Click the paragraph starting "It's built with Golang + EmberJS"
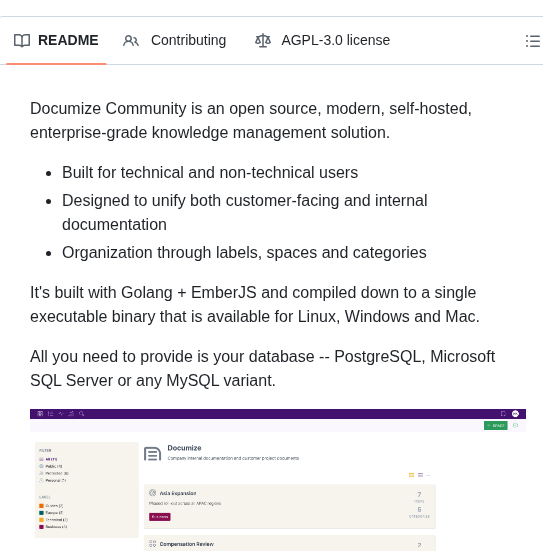The image size is (543, 551). 255,305
